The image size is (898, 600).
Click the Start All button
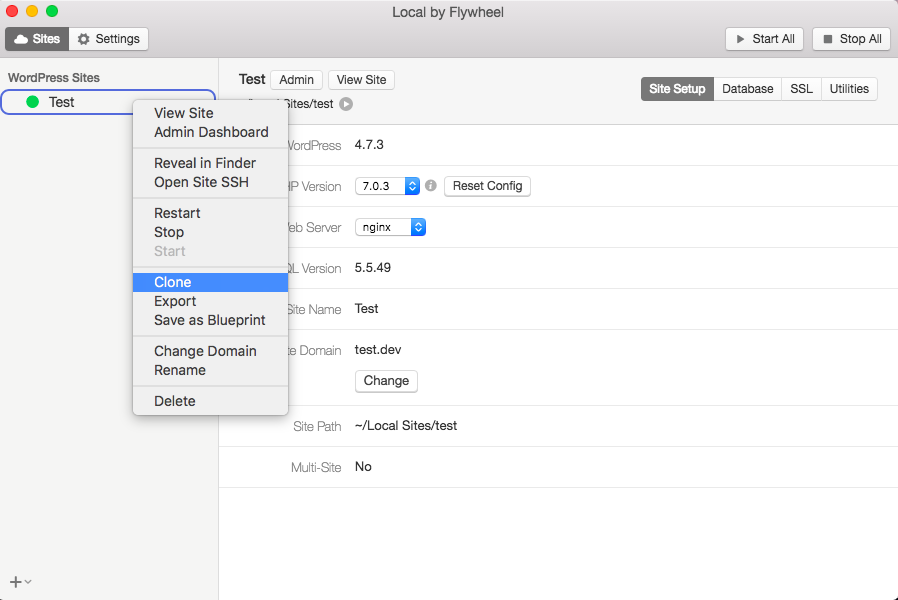pos(765,39)
